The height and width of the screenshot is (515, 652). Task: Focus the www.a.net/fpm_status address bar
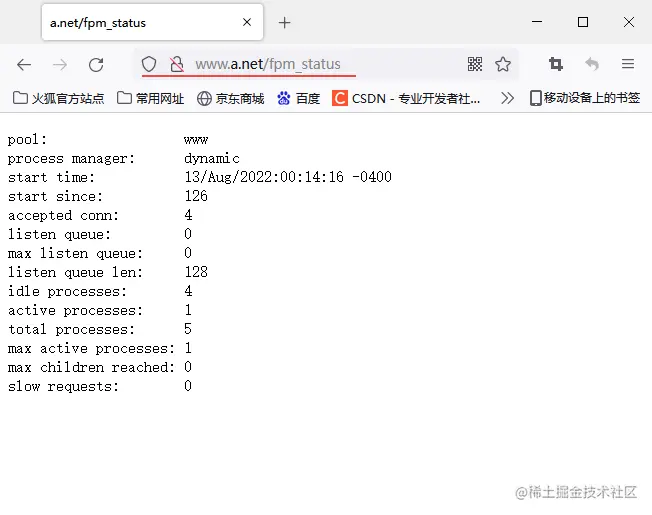[328, 64]
